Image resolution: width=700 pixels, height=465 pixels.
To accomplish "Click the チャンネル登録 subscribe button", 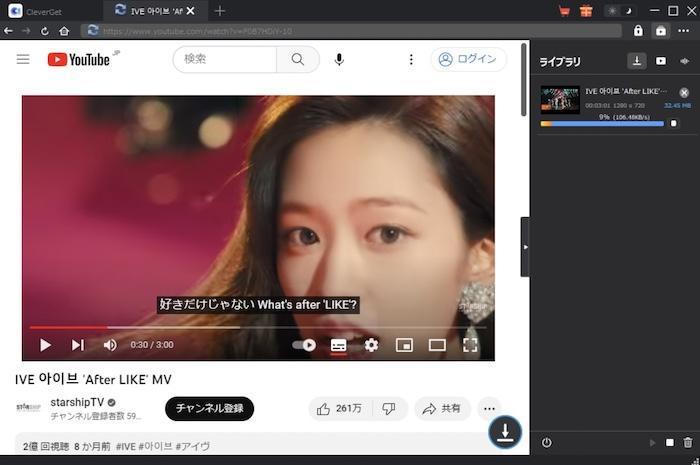I will coord(209,408).
